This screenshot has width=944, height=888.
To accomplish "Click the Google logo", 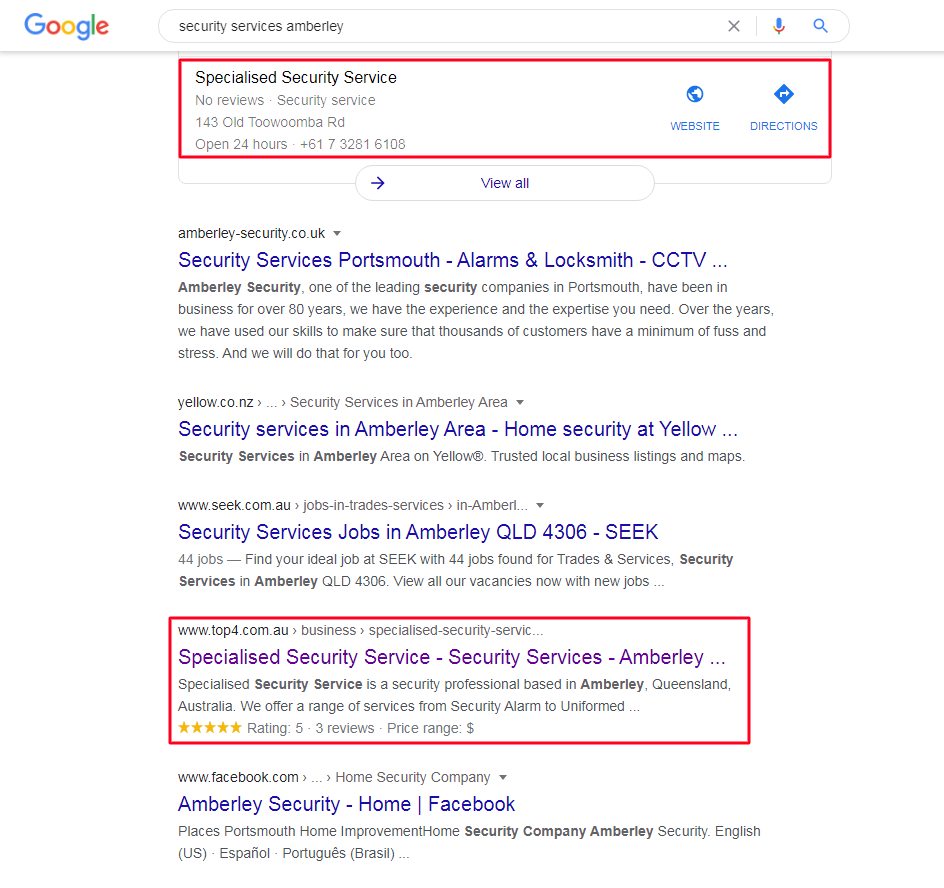I will (66, 26).
